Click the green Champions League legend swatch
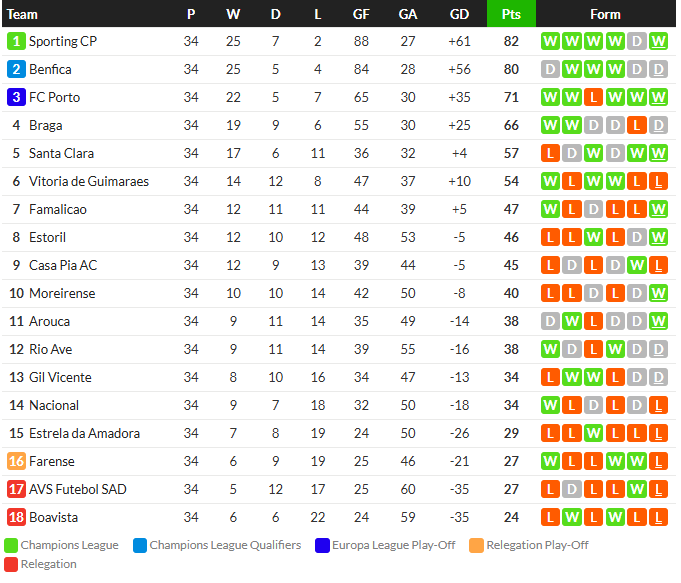Viewport: 681px width, 583px height. click(x=11, y=545)
